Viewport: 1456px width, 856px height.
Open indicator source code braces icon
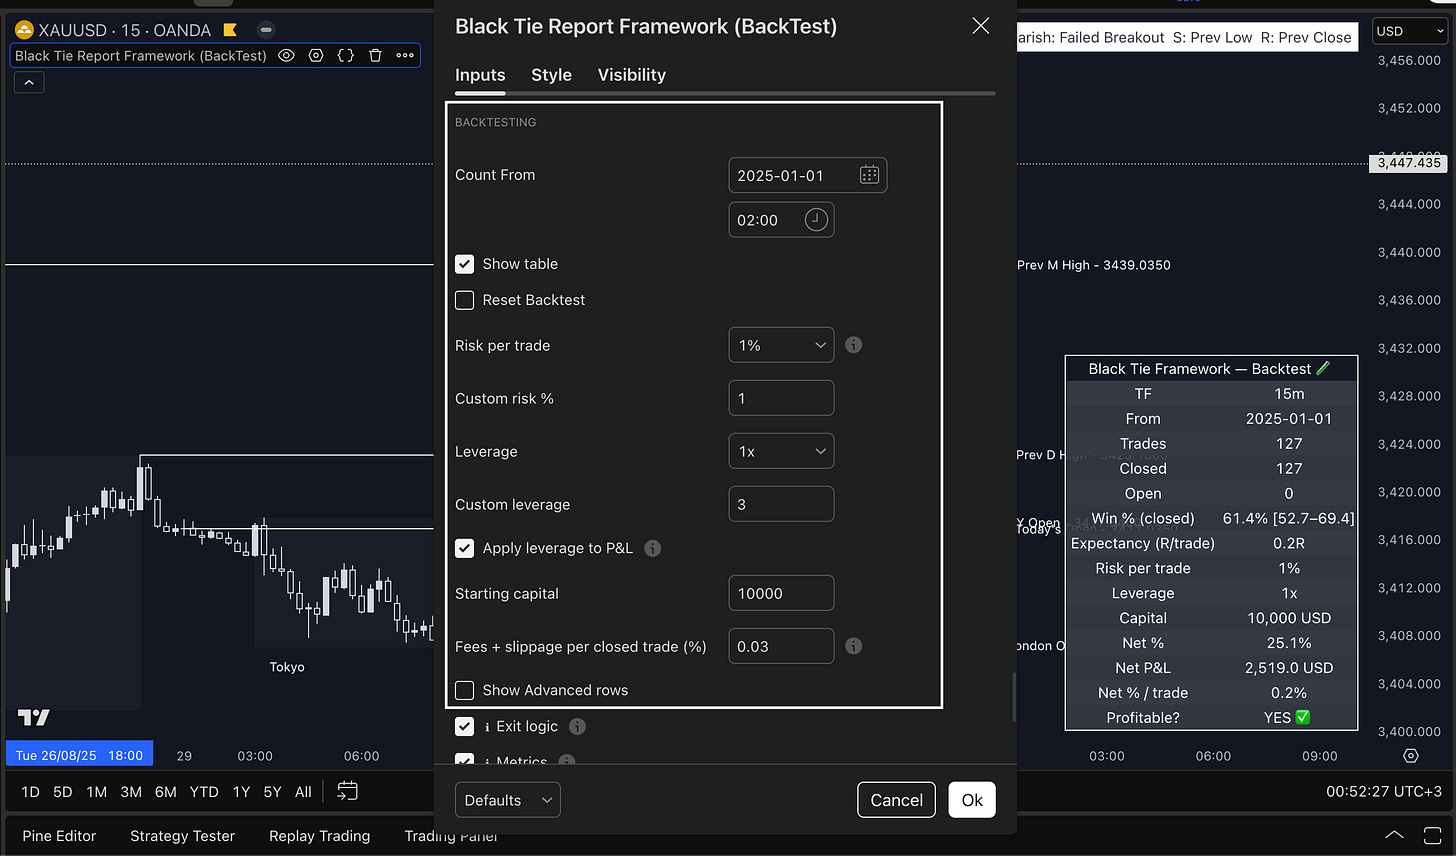point(345,56)
